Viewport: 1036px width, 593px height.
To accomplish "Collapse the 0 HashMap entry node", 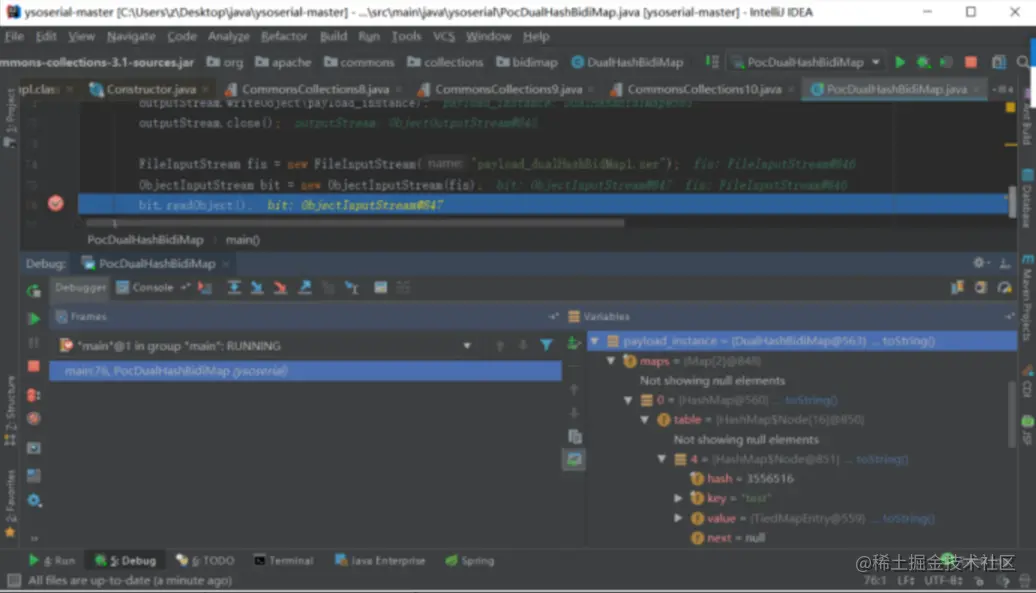I will tap(628, 400).
